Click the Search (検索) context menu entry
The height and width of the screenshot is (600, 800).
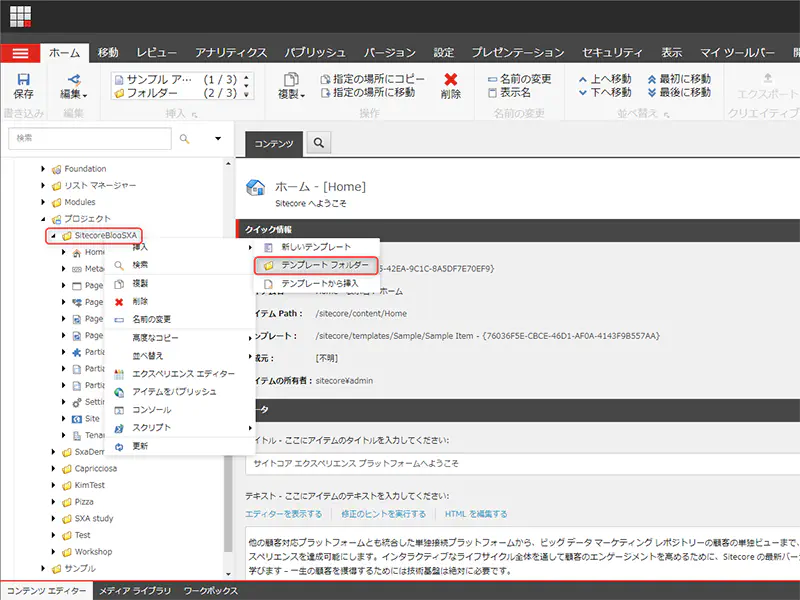(180, 265)
